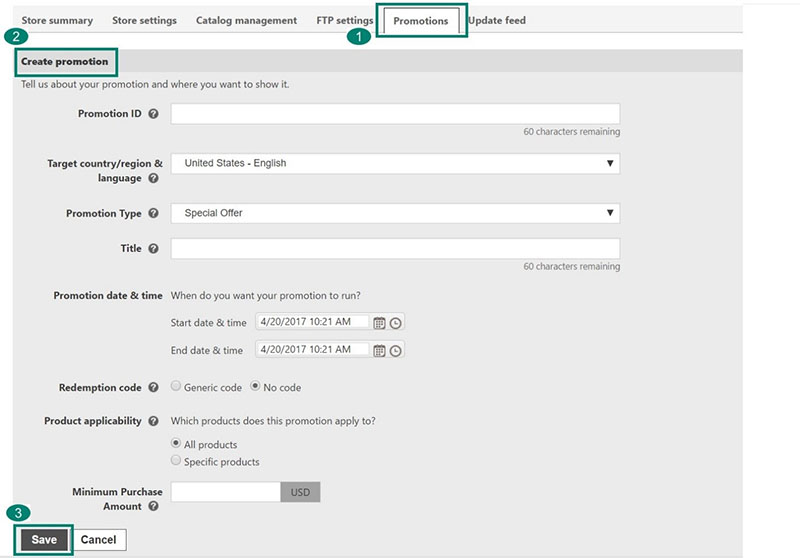Click the Start date & time field
Screen dimensions: 800x558
[312, 322]
